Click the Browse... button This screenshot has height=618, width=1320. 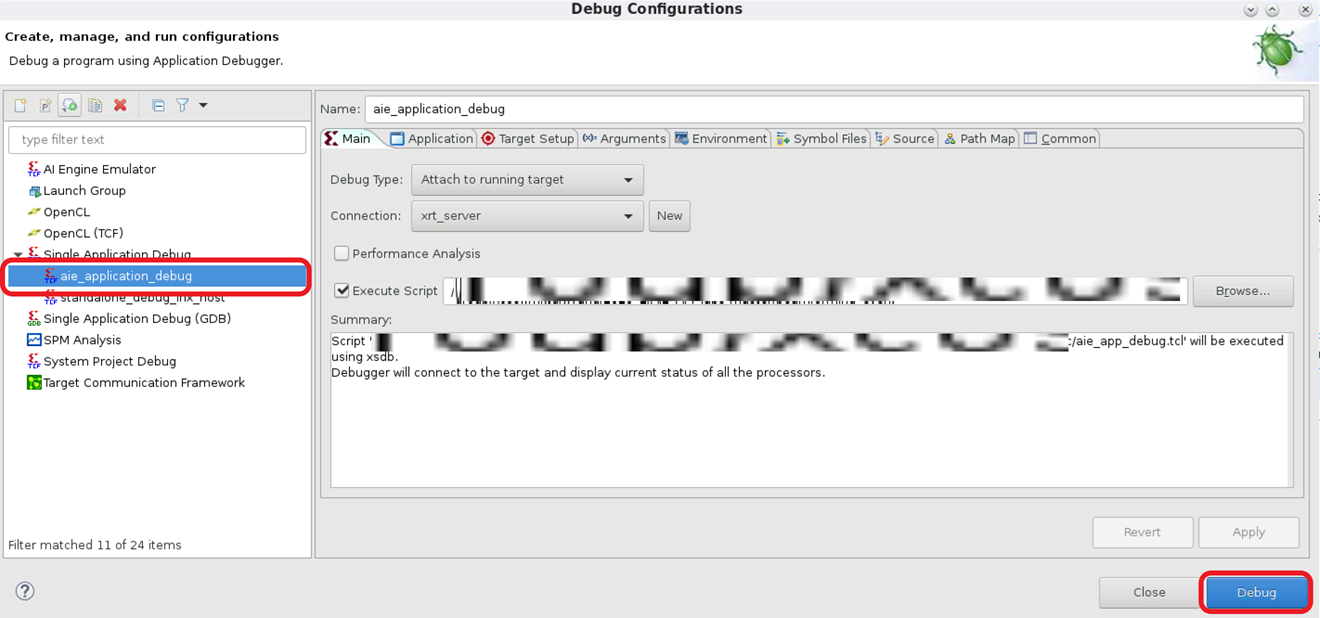[x=1242, y=291]
